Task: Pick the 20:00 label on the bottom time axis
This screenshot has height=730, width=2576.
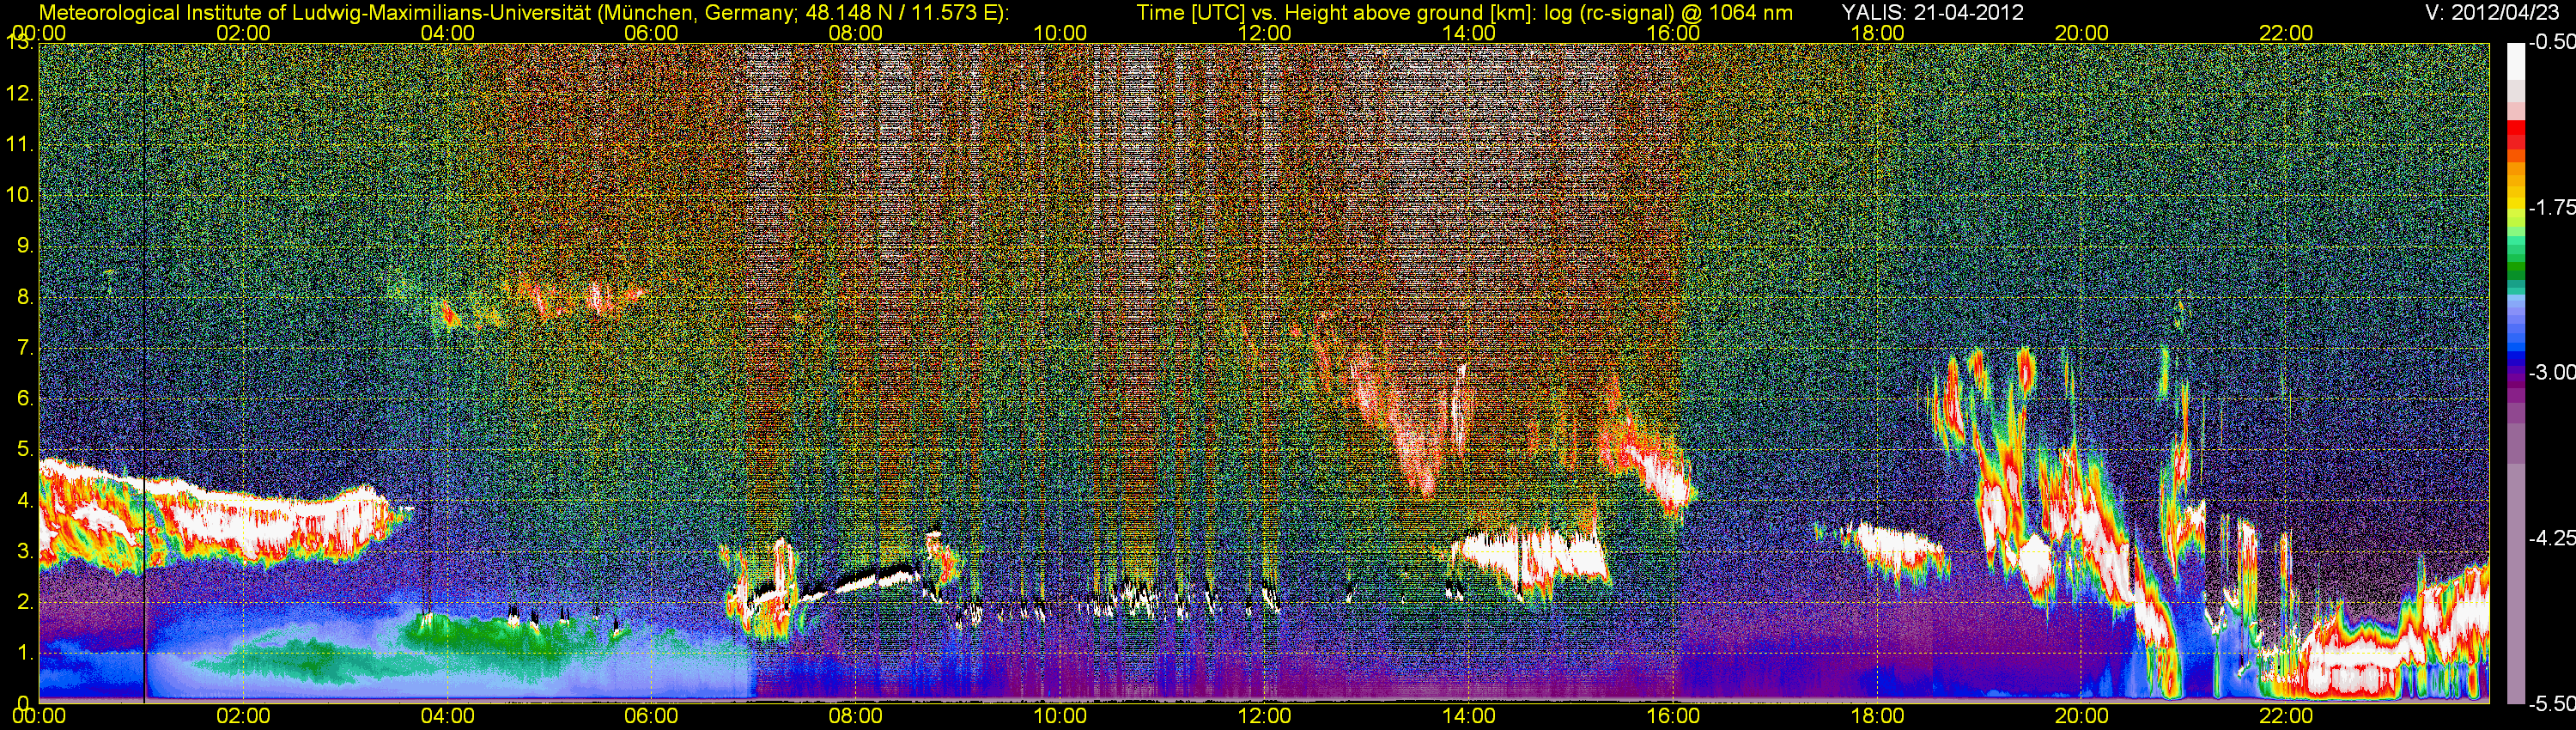Action: pos(2082,716)
